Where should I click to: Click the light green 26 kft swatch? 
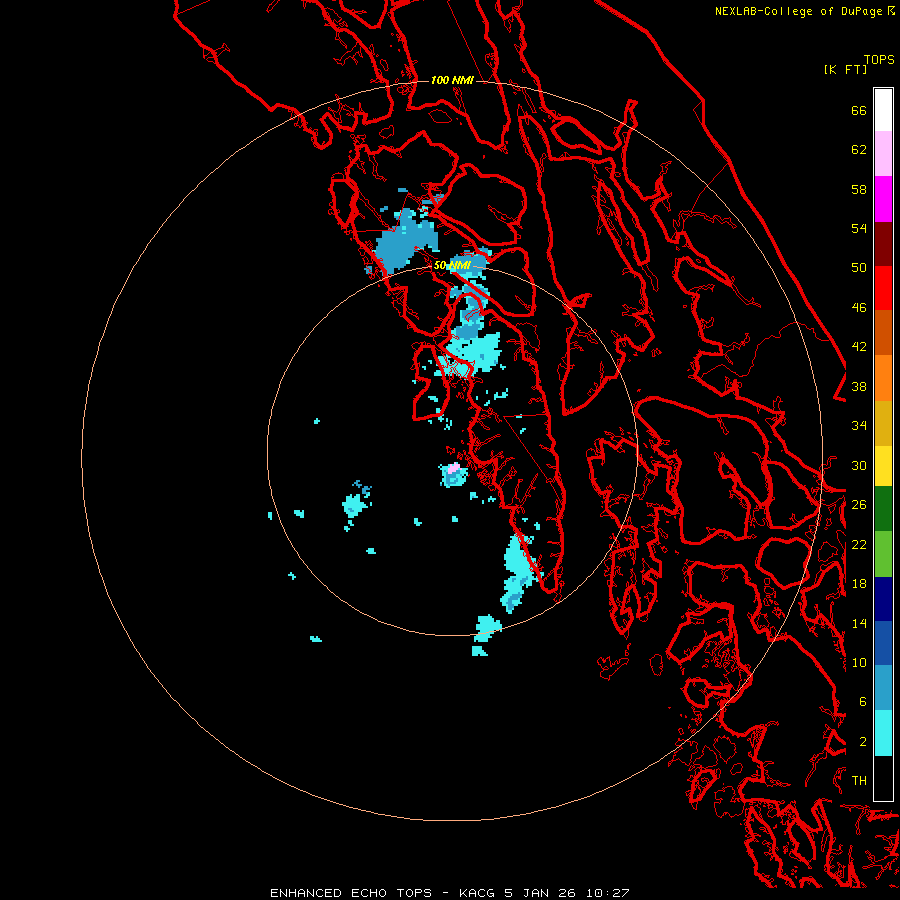(x=883, y=554)
